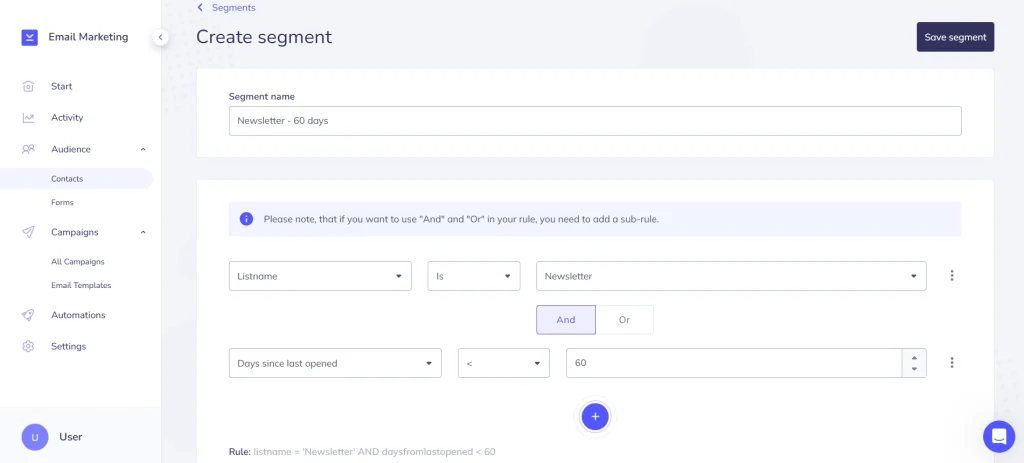1024x463 pixels.
Task: Click the User name at the bottom
Action: click(x=71, y=437)
